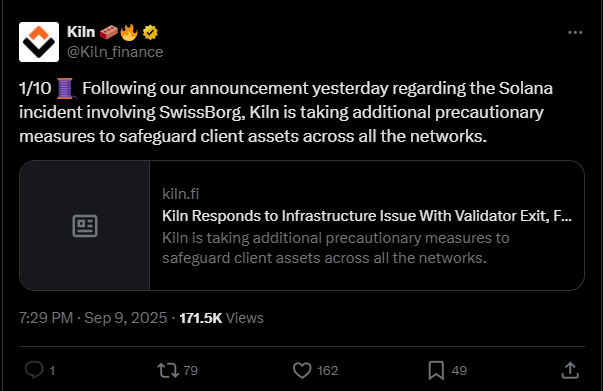Screen dimensions: 603x391
Task: Open the Kiln display name
Action: pos(81,32)
